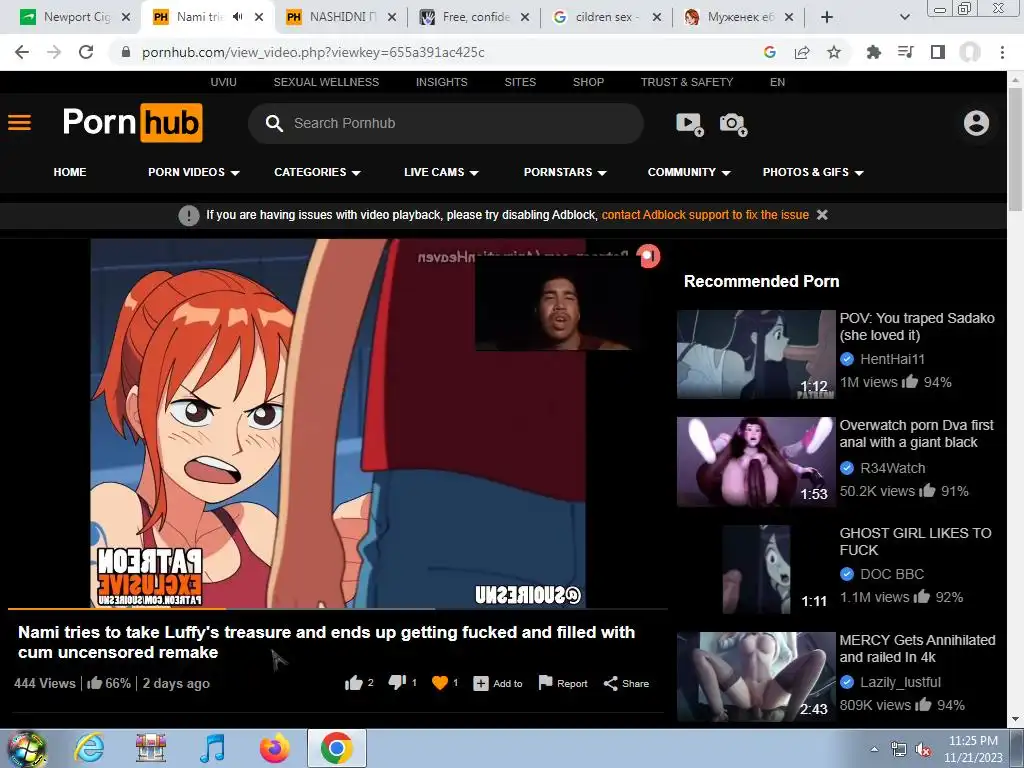Close the Newport tab
The height and width of the screenshot is (768, 1024).
click(x=126, y=17)
